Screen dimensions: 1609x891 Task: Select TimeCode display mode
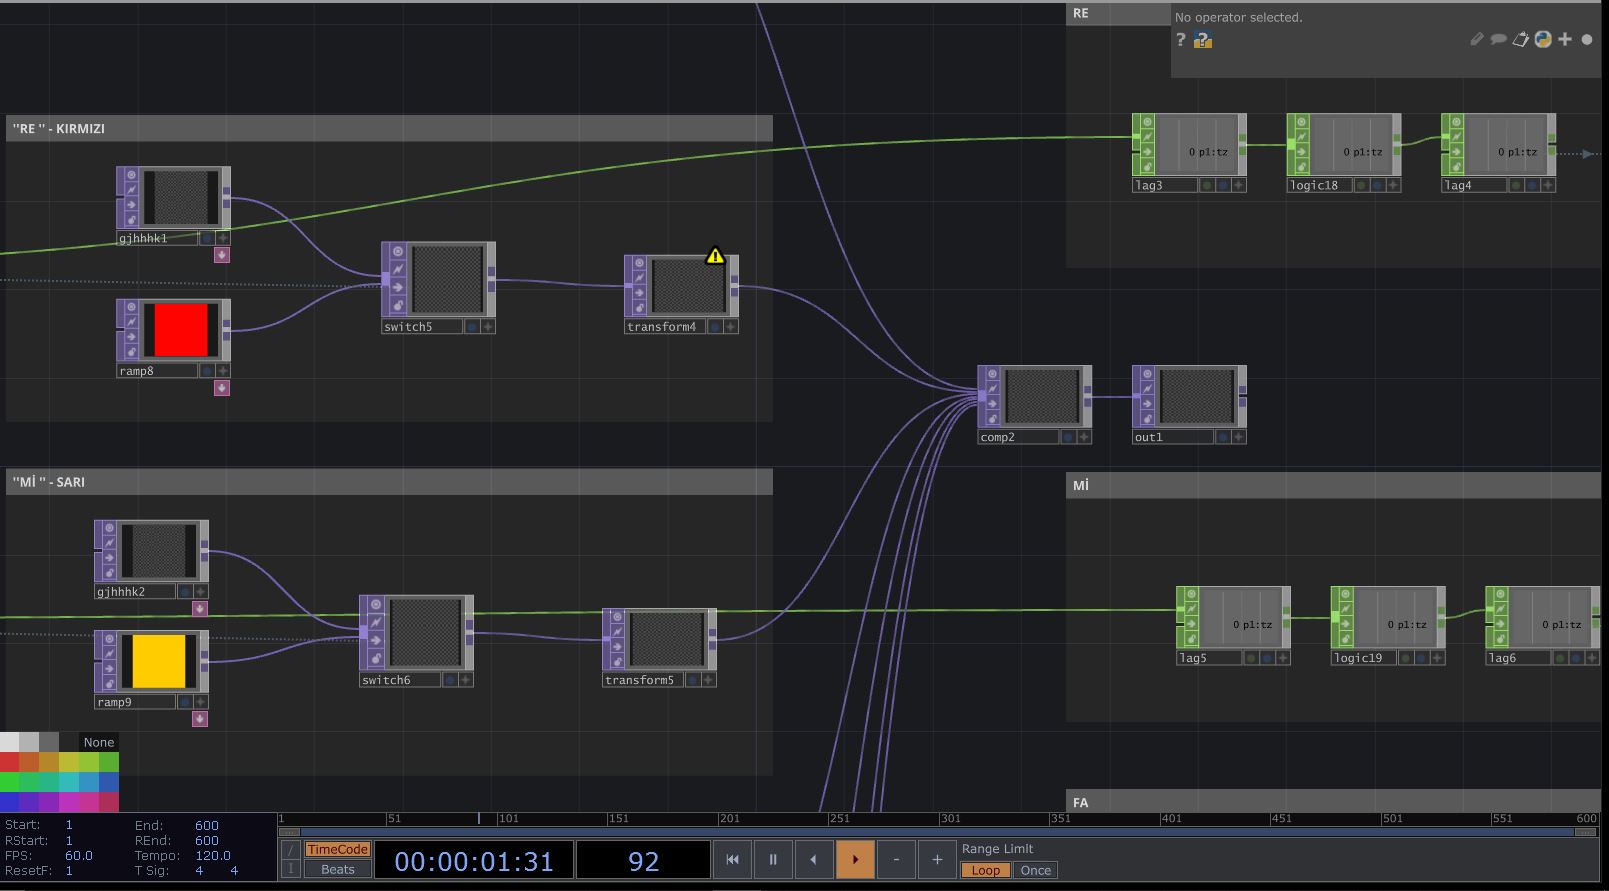coord(337,849)
